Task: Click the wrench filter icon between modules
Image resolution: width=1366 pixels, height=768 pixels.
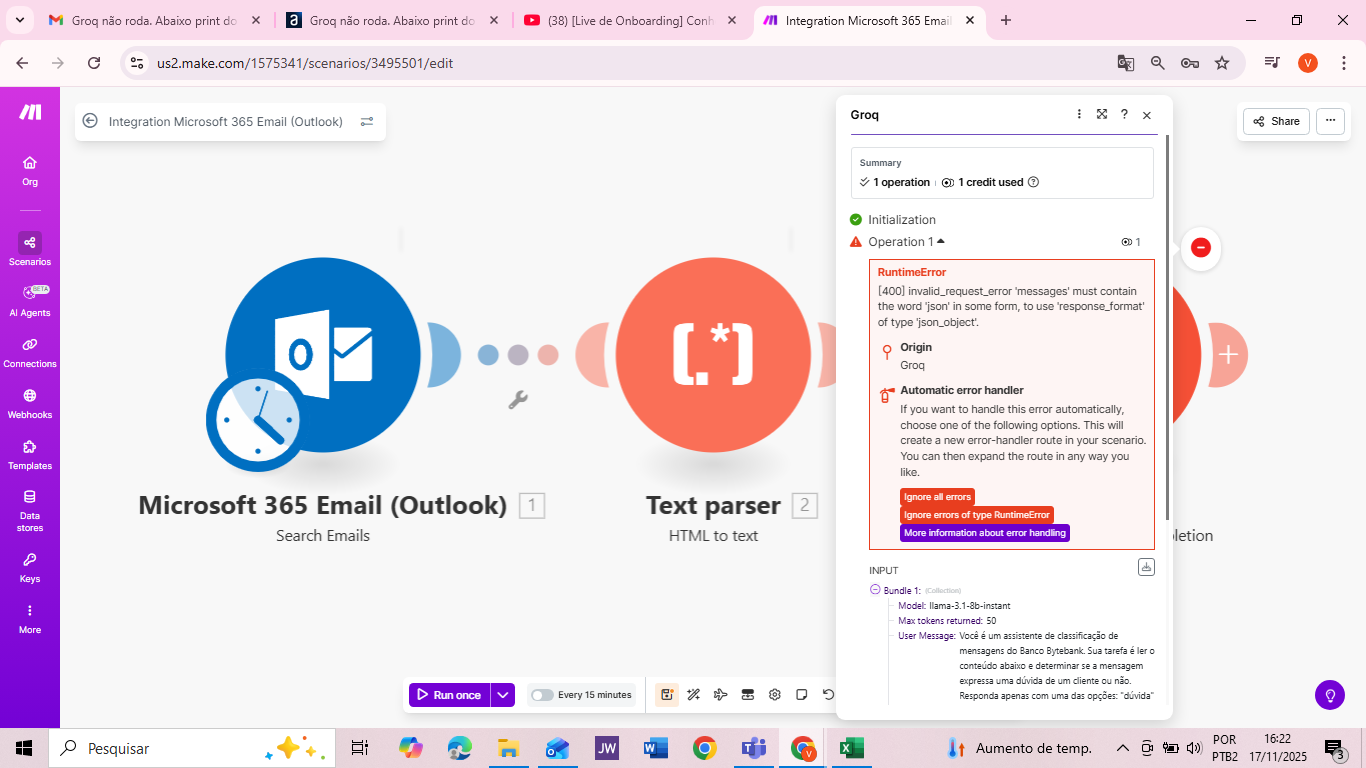Action: tap(518, 400)
